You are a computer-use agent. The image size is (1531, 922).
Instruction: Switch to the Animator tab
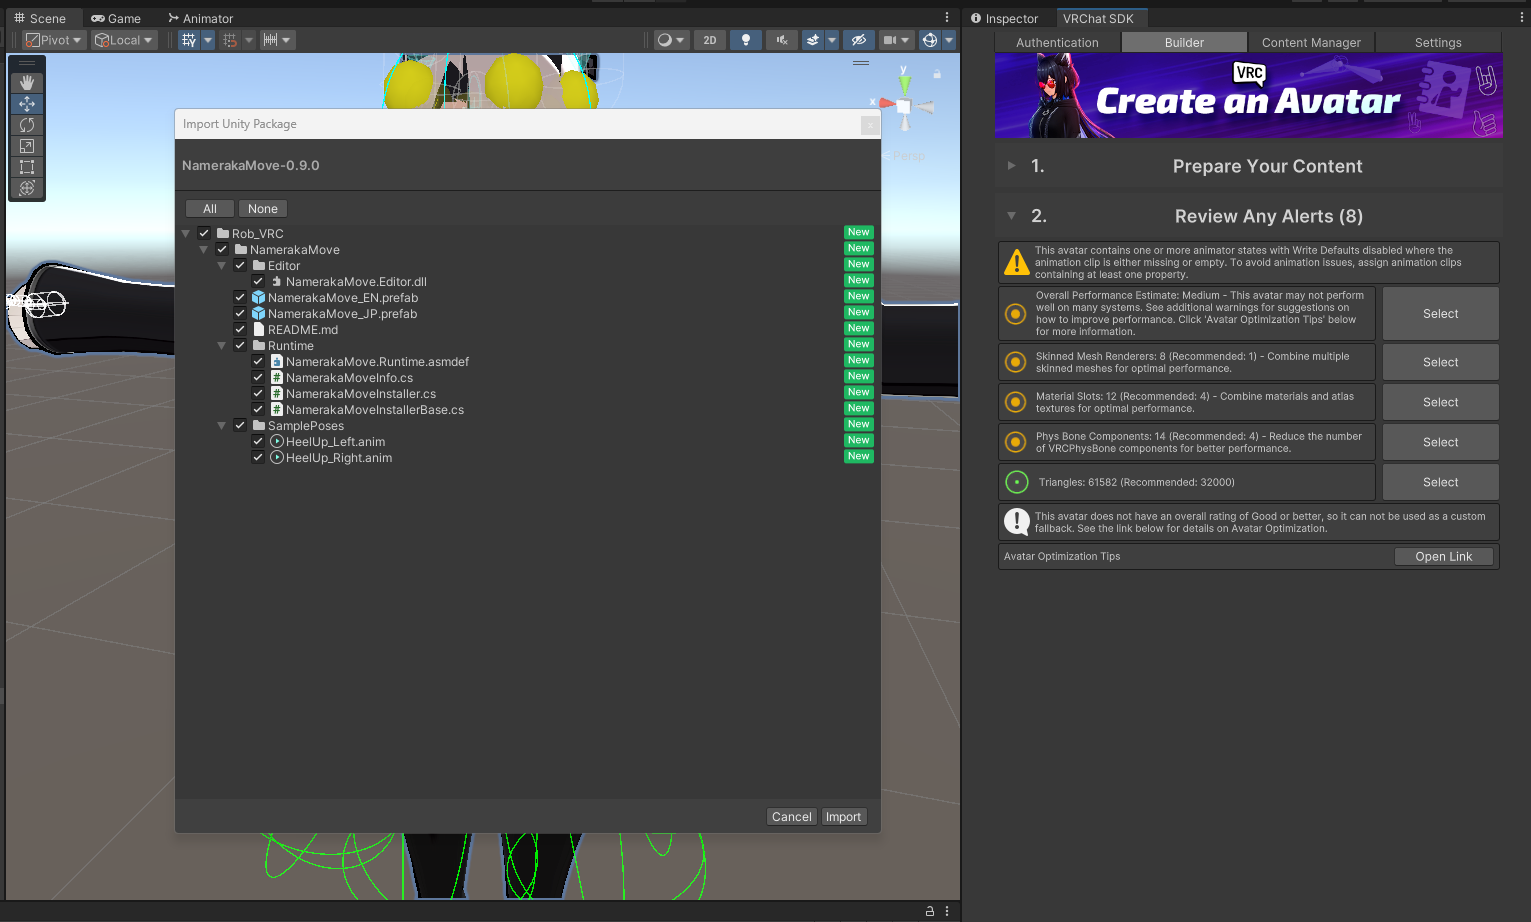click(x=201, y=18)
